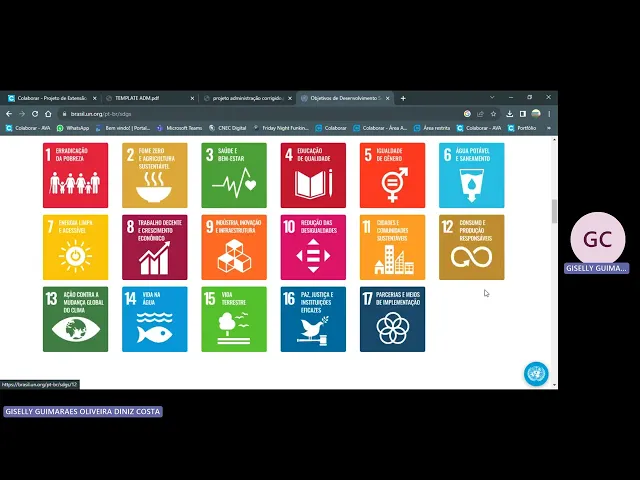Open SDG 3 Saúde e Bem-Estar tile
Image resolution: width=640 pixels, height=480 pixels.
click(x=234, y=175)
